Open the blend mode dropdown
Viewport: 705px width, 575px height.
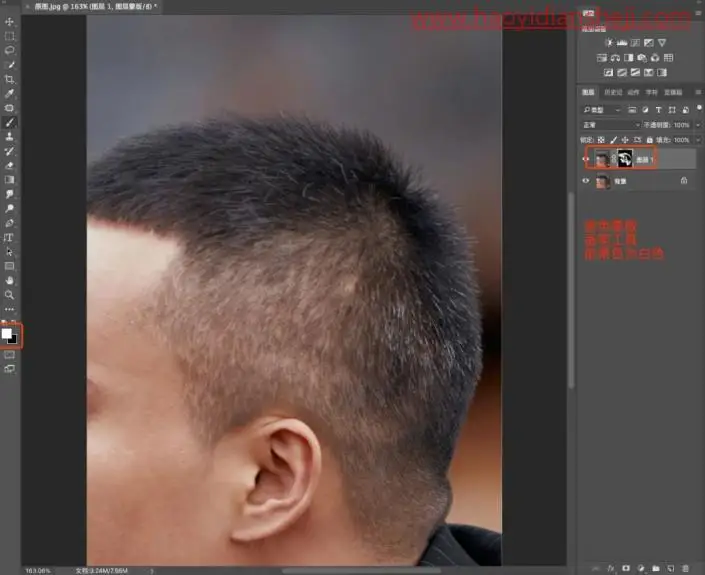tap(611, 125)
